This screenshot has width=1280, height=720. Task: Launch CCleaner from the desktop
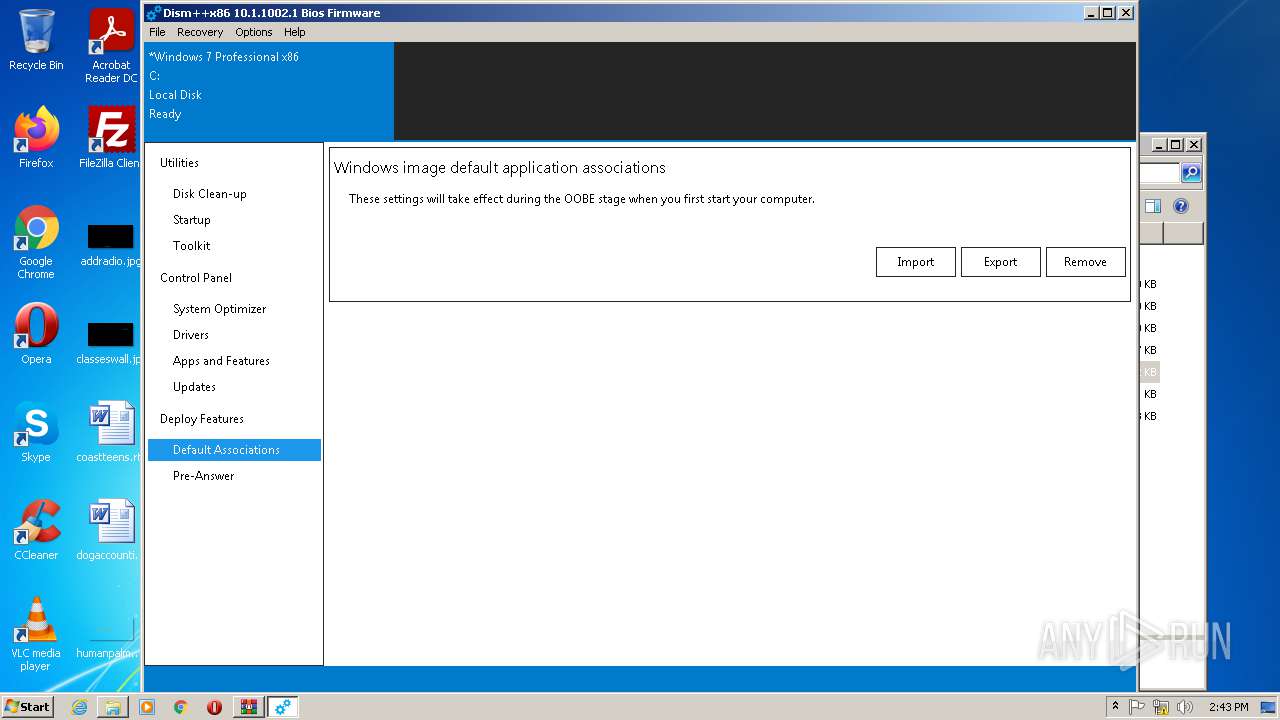tap(36, 530)
